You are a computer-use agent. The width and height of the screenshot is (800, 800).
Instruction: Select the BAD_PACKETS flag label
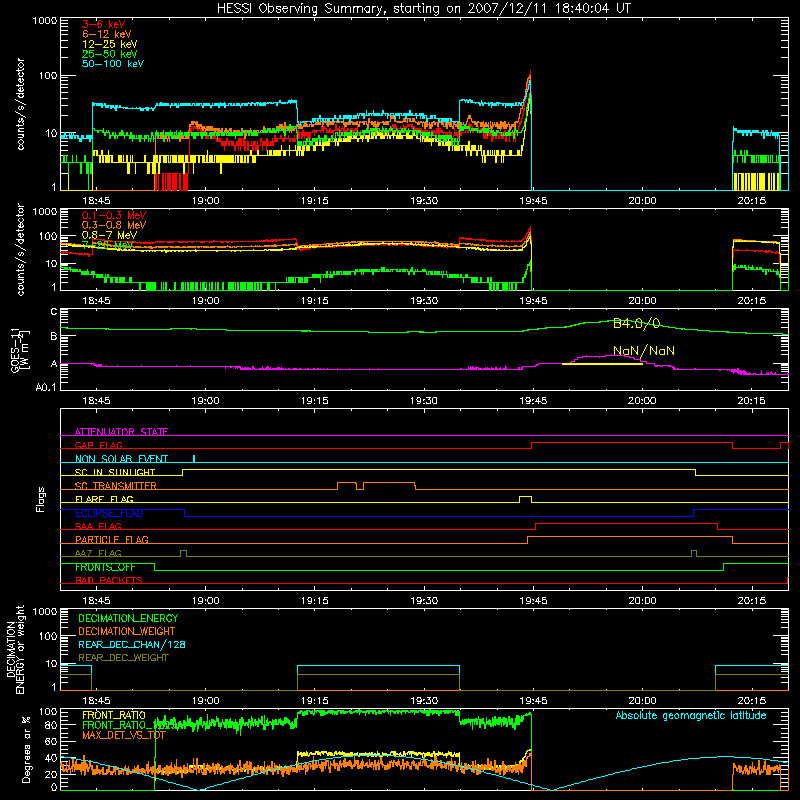(109, 581)
